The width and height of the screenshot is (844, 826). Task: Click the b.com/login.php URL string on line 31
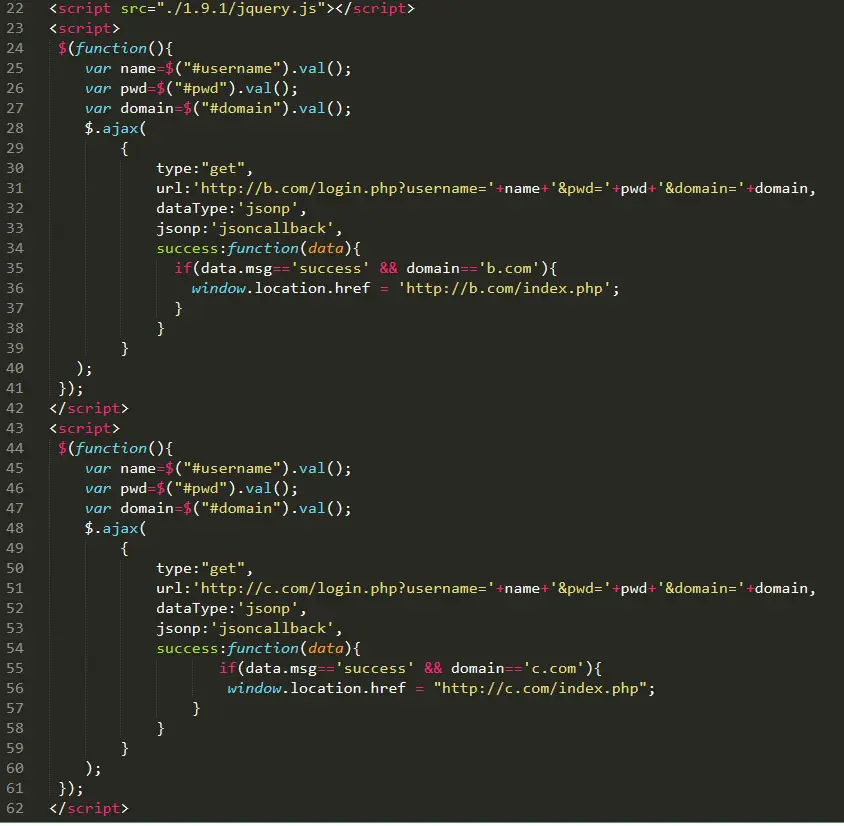click(344, 189)
